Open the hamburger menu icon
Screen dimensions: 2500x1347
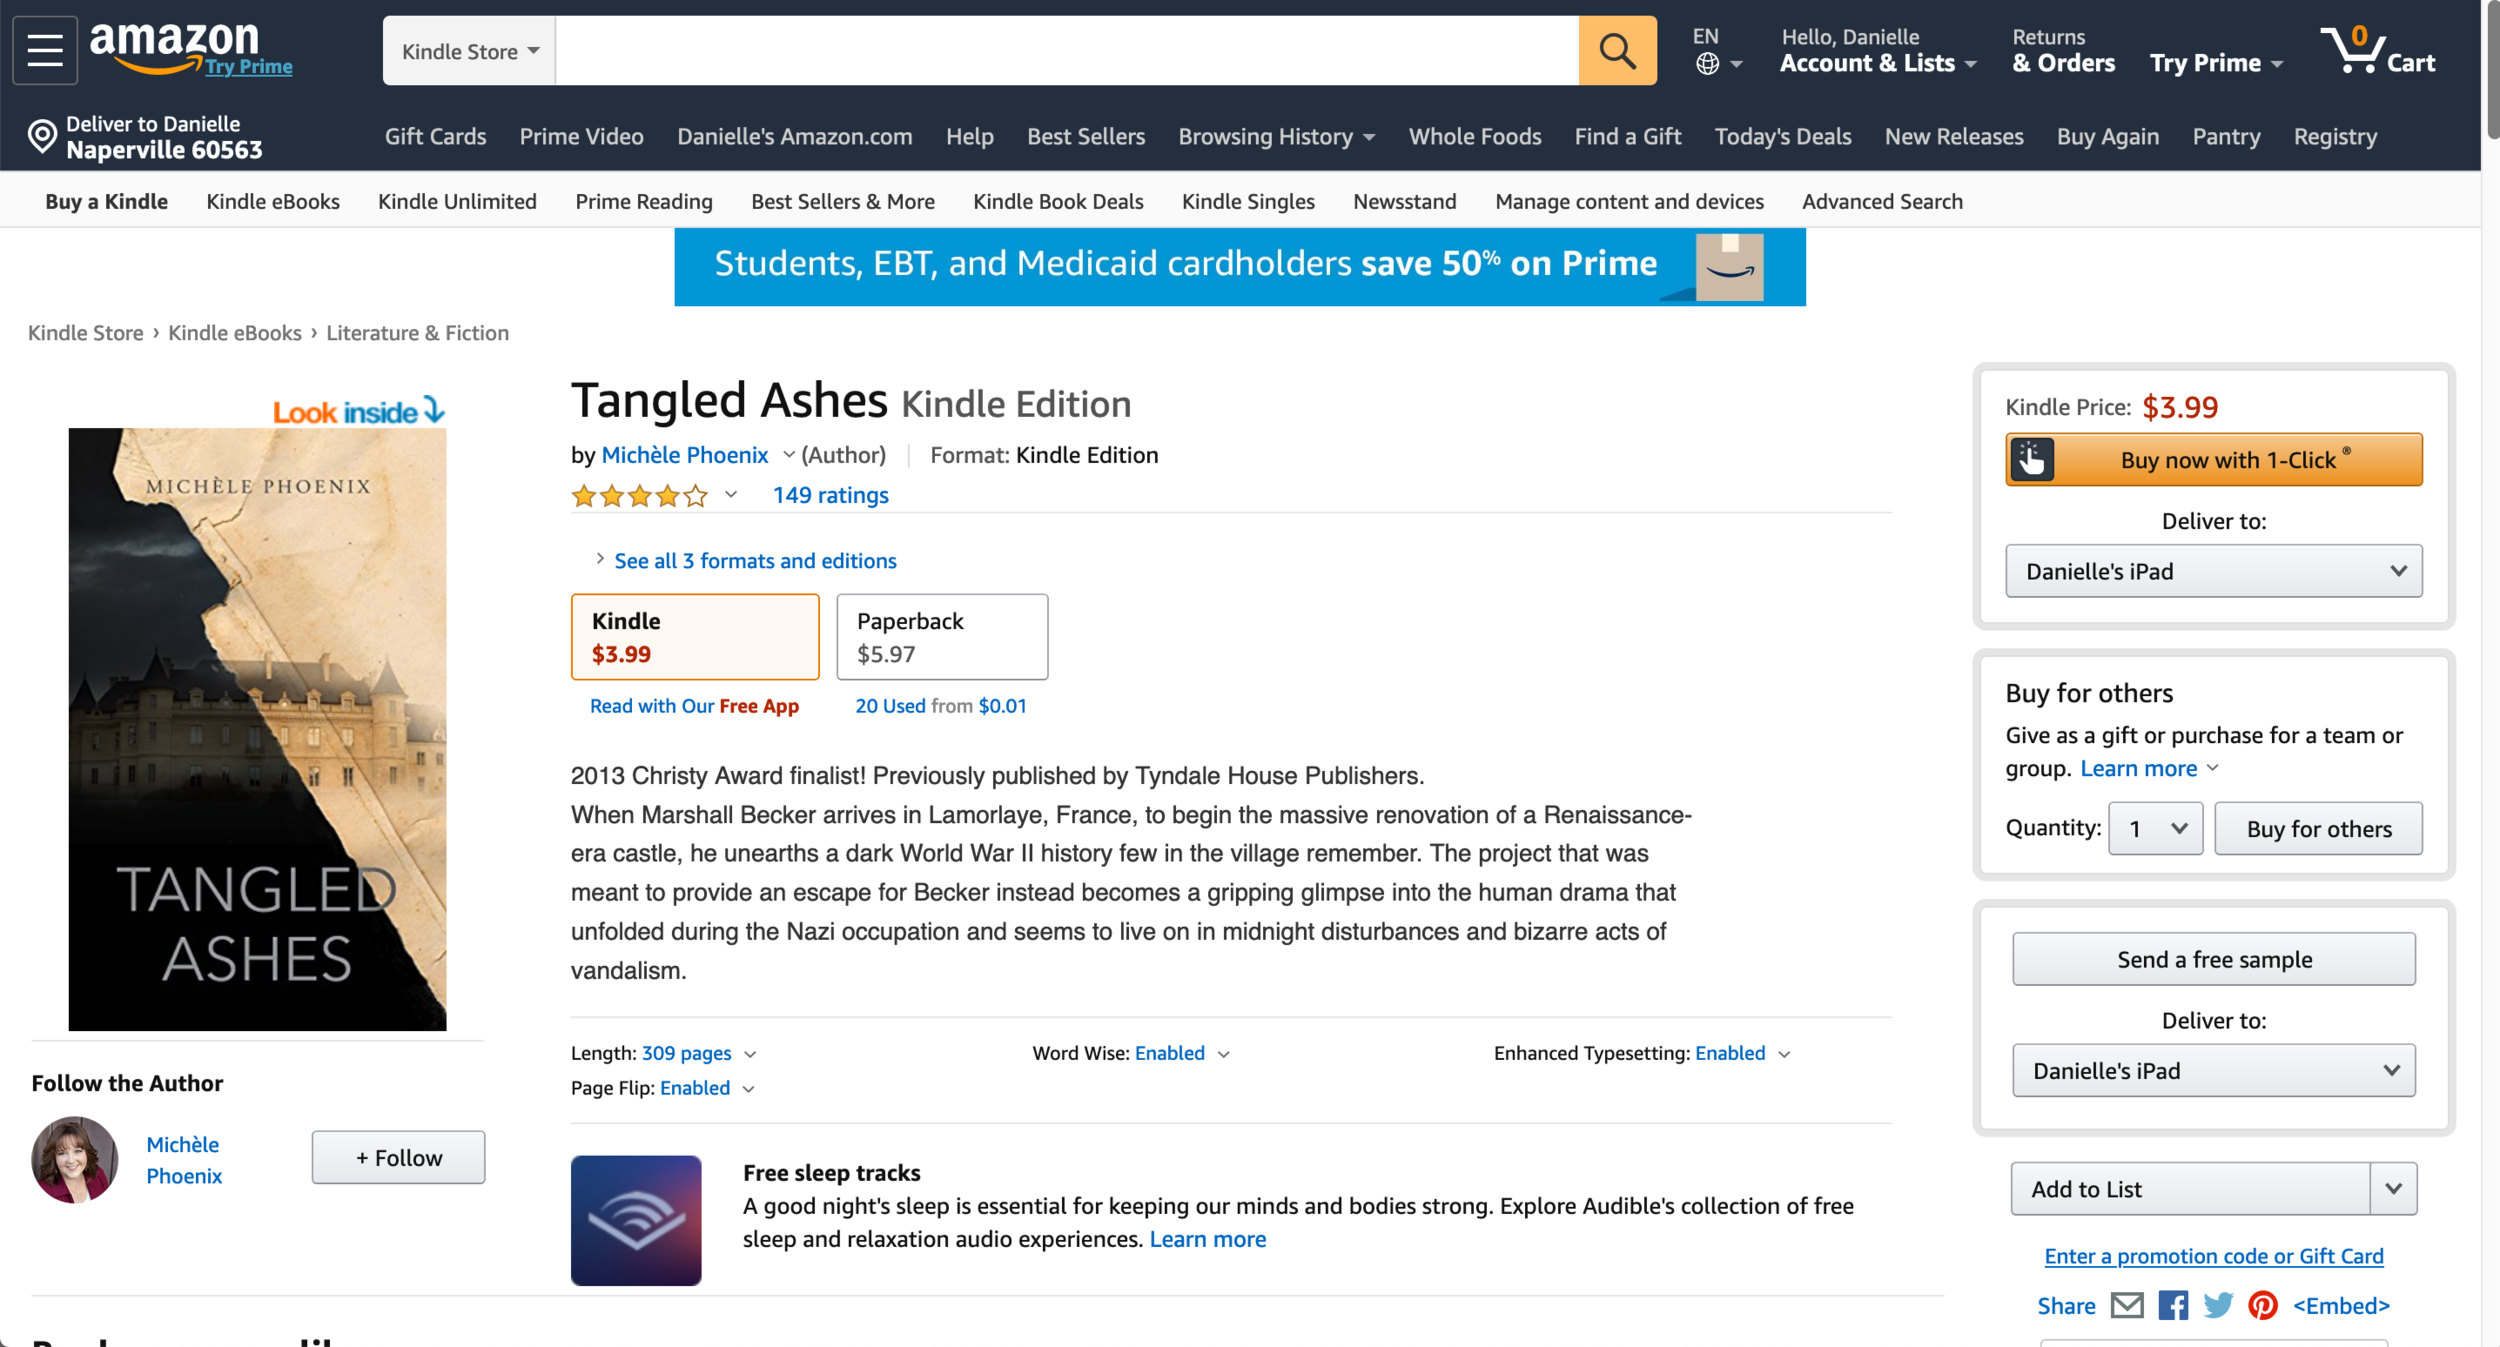tap(45, 50)
